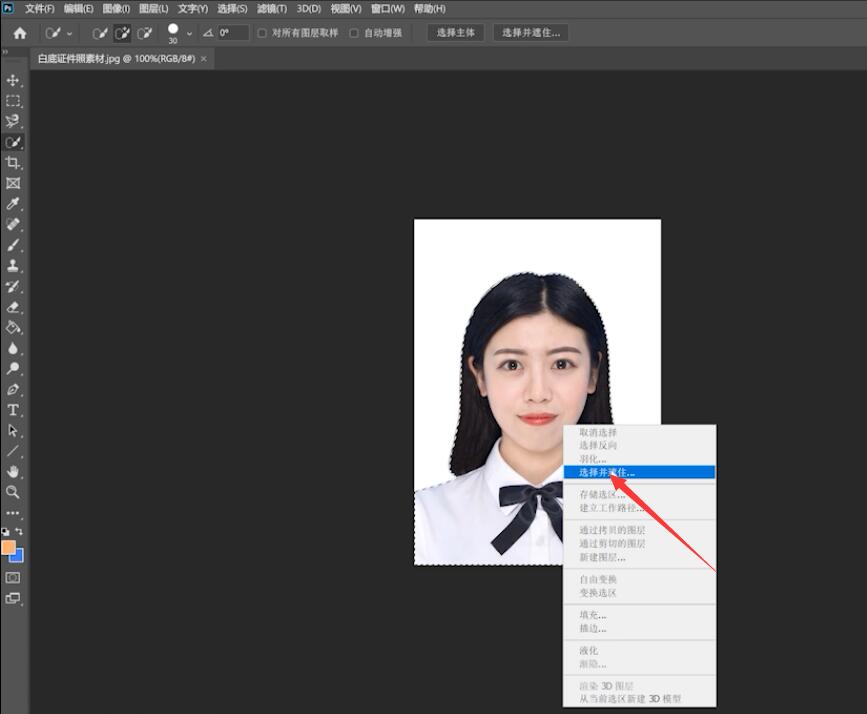Select the Pen tool
The width and height of the screenshot is (867, 714).
click(13, 389)
